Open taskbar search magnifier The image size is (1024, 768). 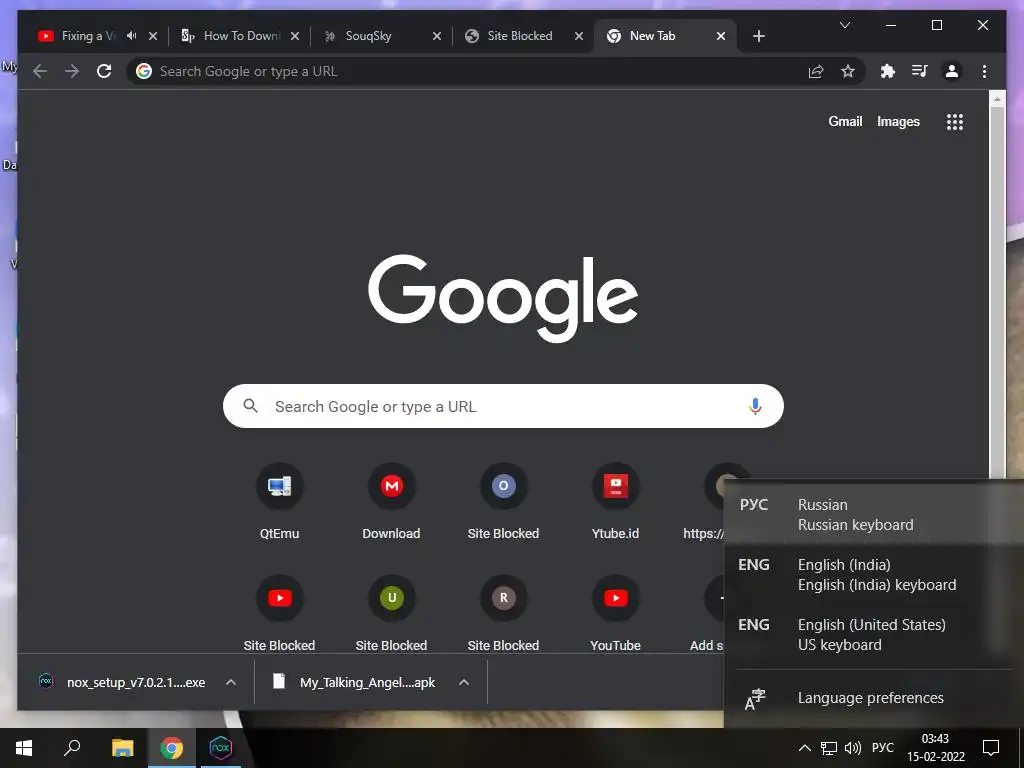[x=72, y=748]
